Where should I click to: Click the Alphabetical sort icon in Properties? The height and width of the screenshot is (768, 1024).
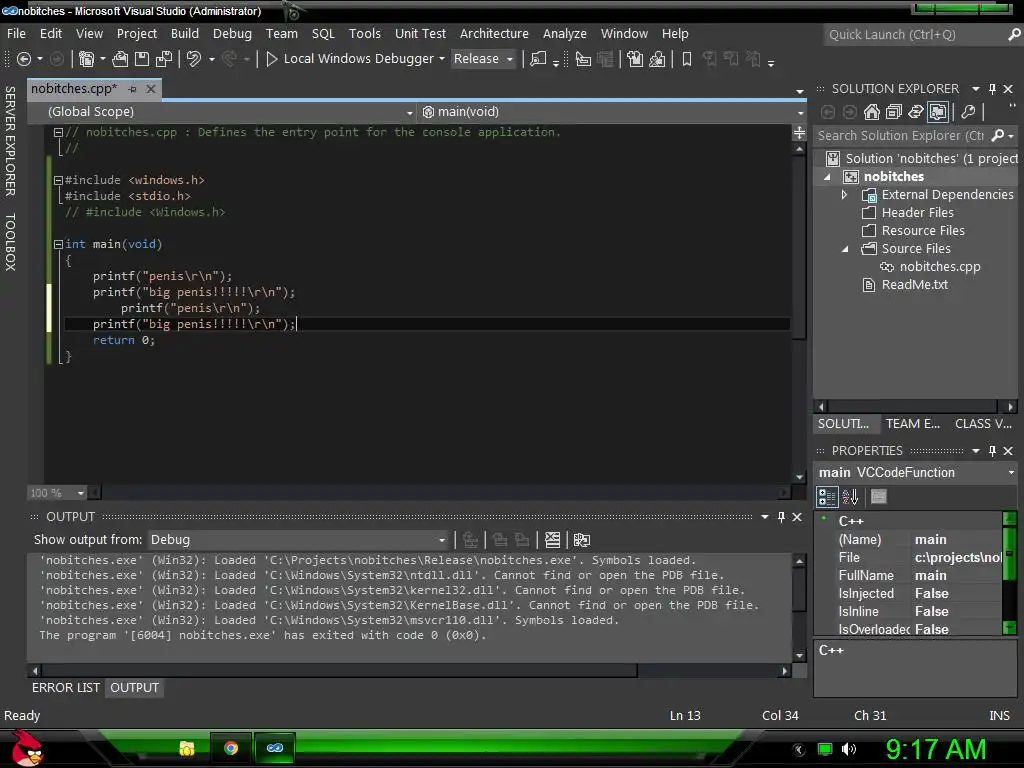point(850,498)
